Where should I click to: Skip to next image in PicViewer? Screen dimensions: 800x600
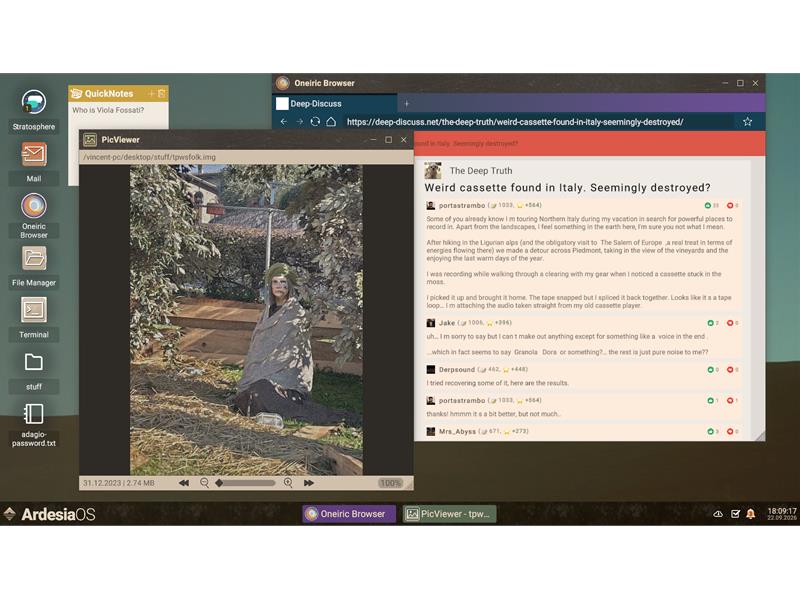309,483
